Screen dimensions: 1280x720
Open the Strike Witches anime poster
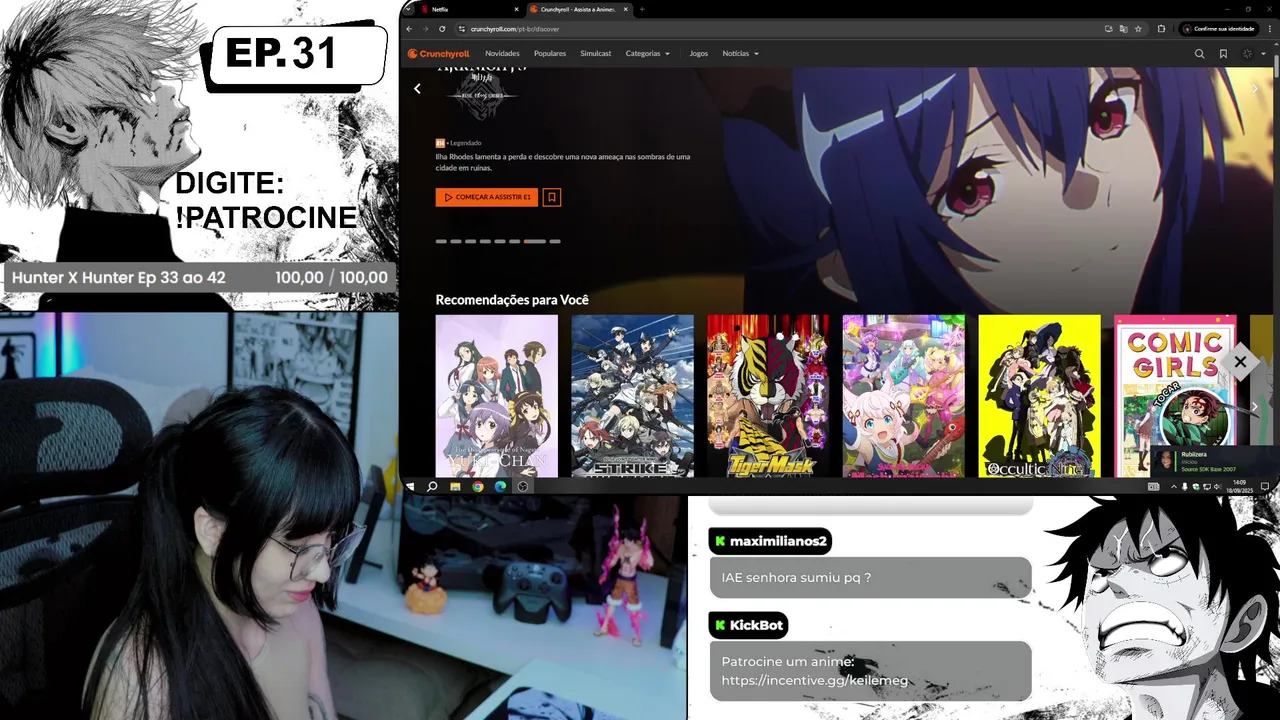click(632, 396)
